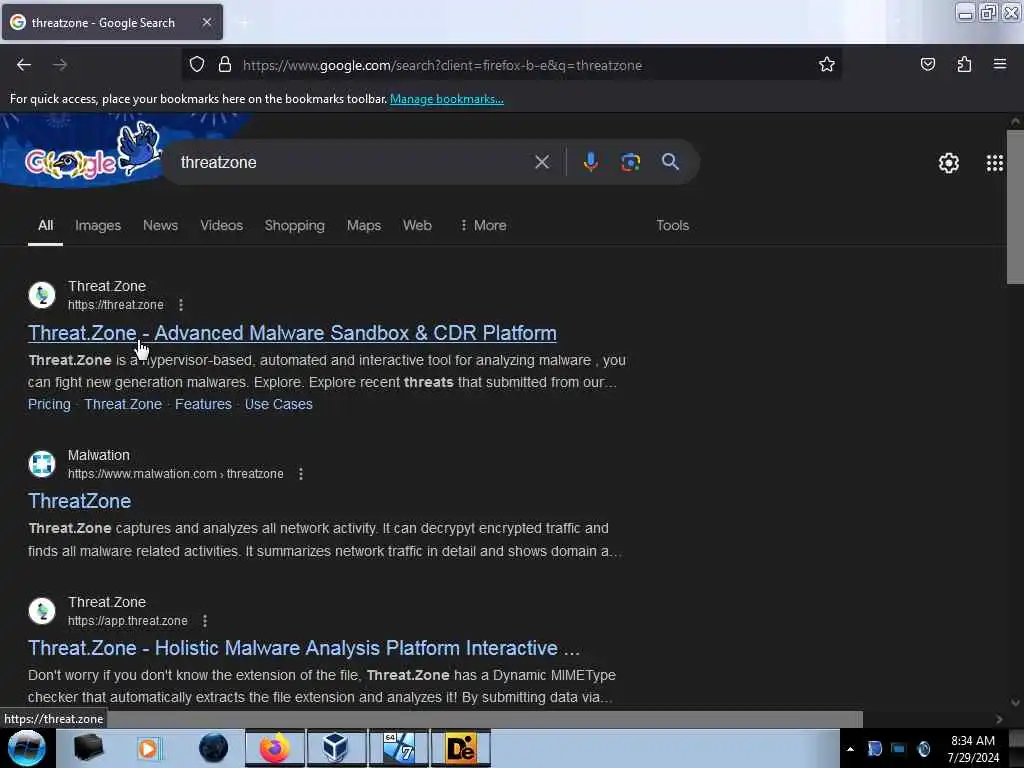Switch to the Videos tab

(221, 225)
